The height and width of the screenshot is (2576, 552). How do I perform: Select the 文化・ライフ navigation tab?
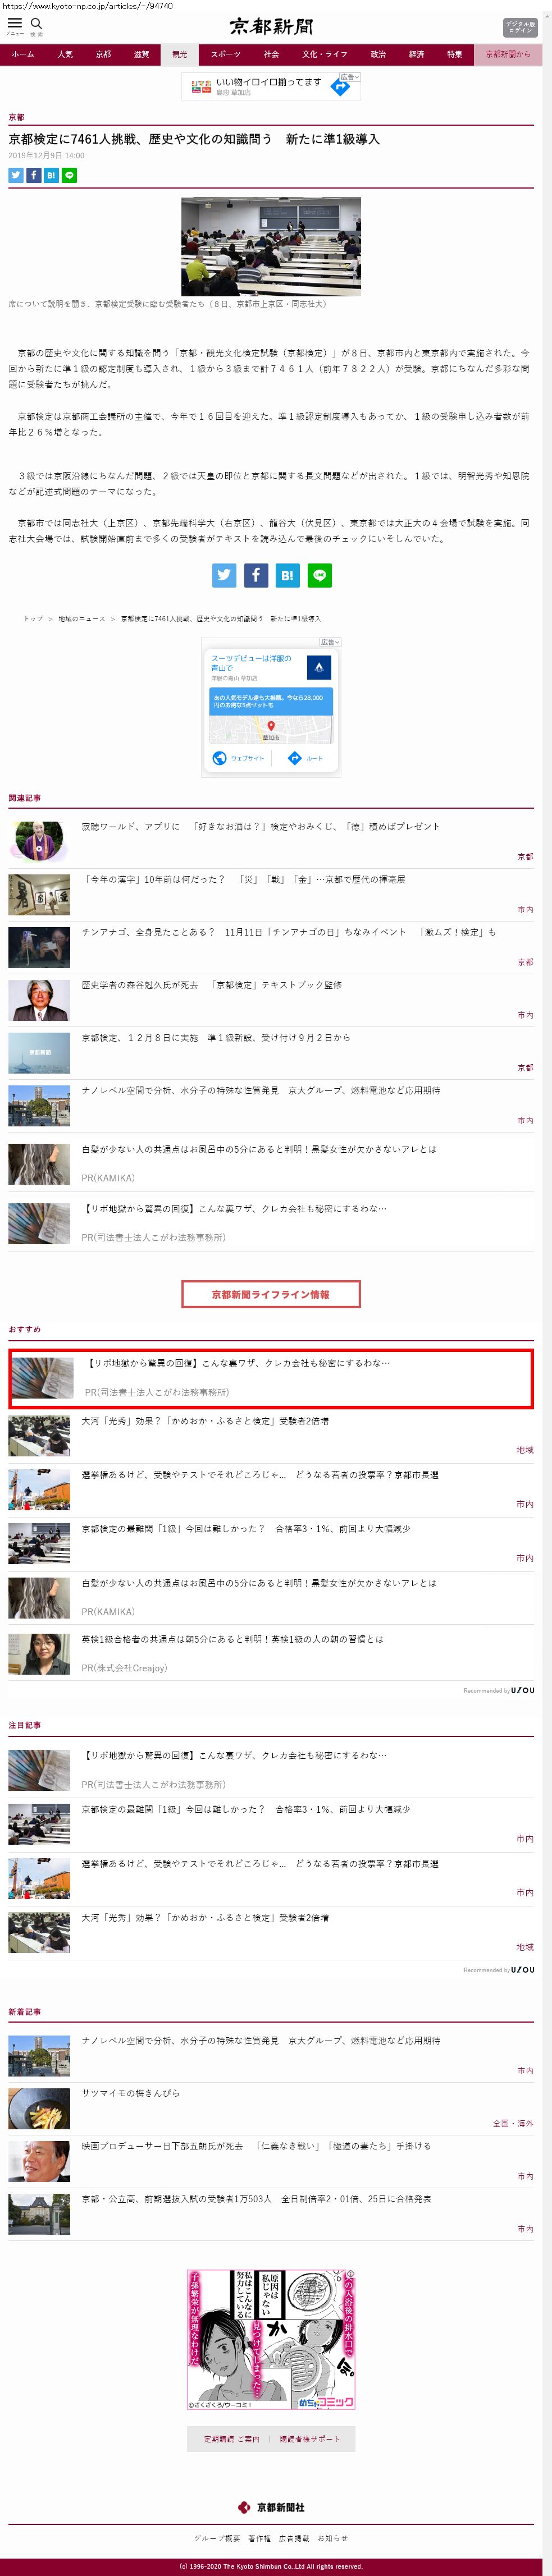pos(325,55)
